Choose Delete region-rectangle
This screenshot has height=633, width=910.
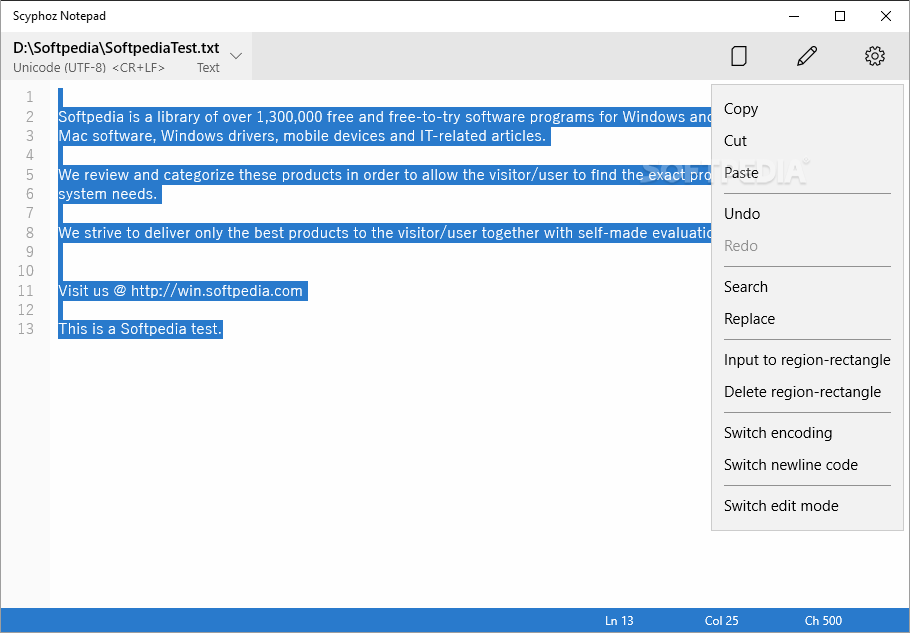pos(802,392)
